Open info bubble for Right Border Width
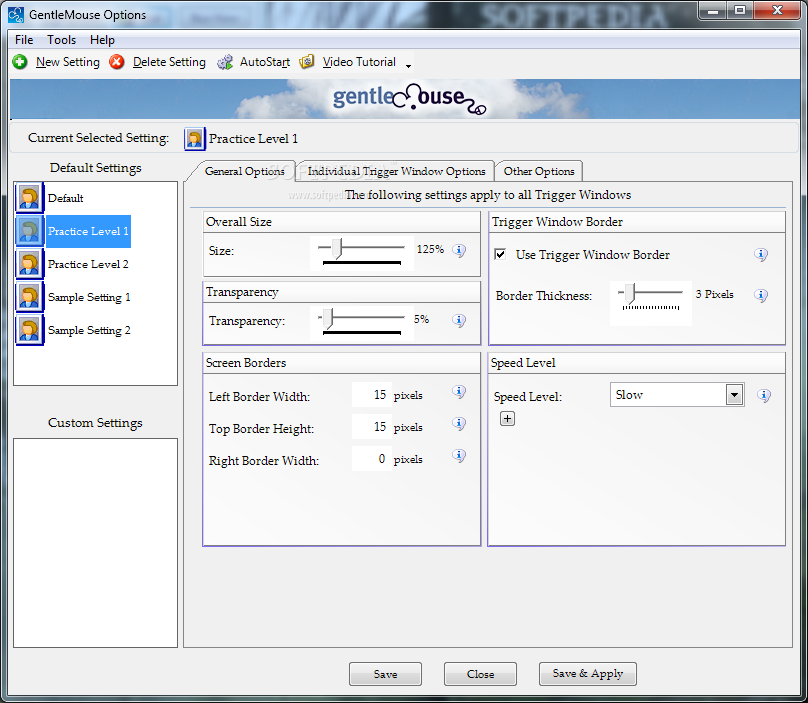Viewport: 808px width, 703px height. point(459,456)
